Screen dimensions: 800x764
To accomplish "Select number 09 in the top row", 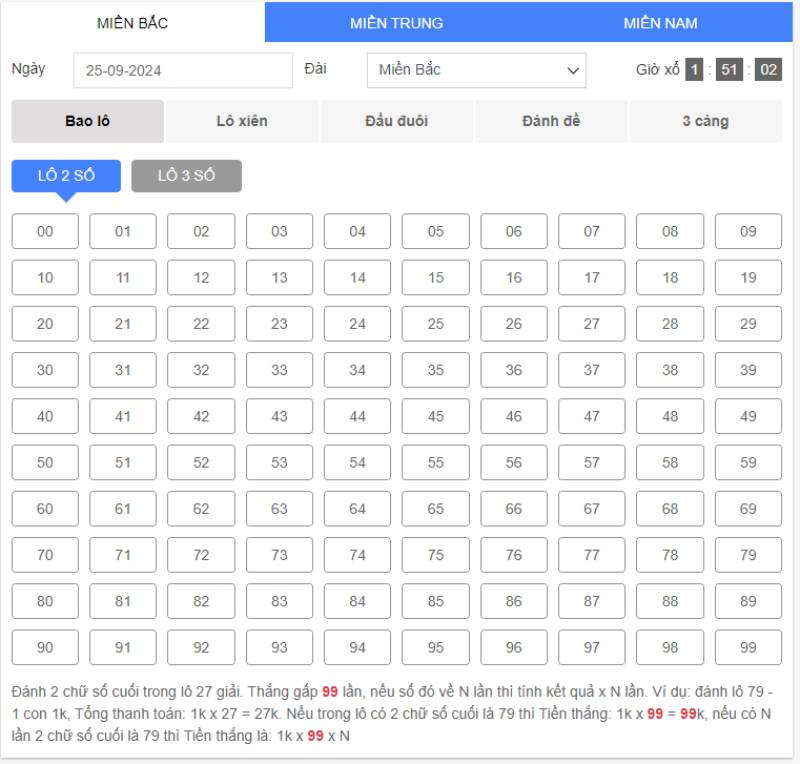I will click(748, 231).
